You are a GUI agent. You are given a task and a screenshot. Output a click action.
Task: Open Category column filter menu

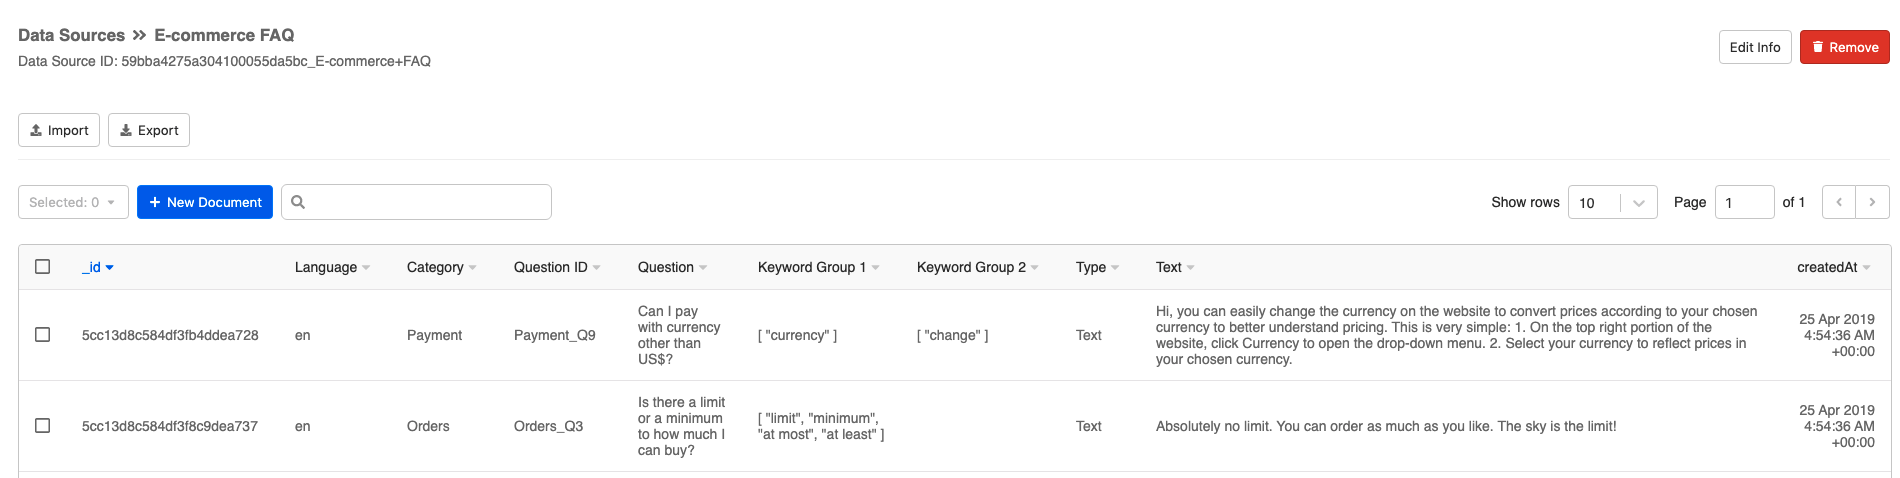coord(472,268)
